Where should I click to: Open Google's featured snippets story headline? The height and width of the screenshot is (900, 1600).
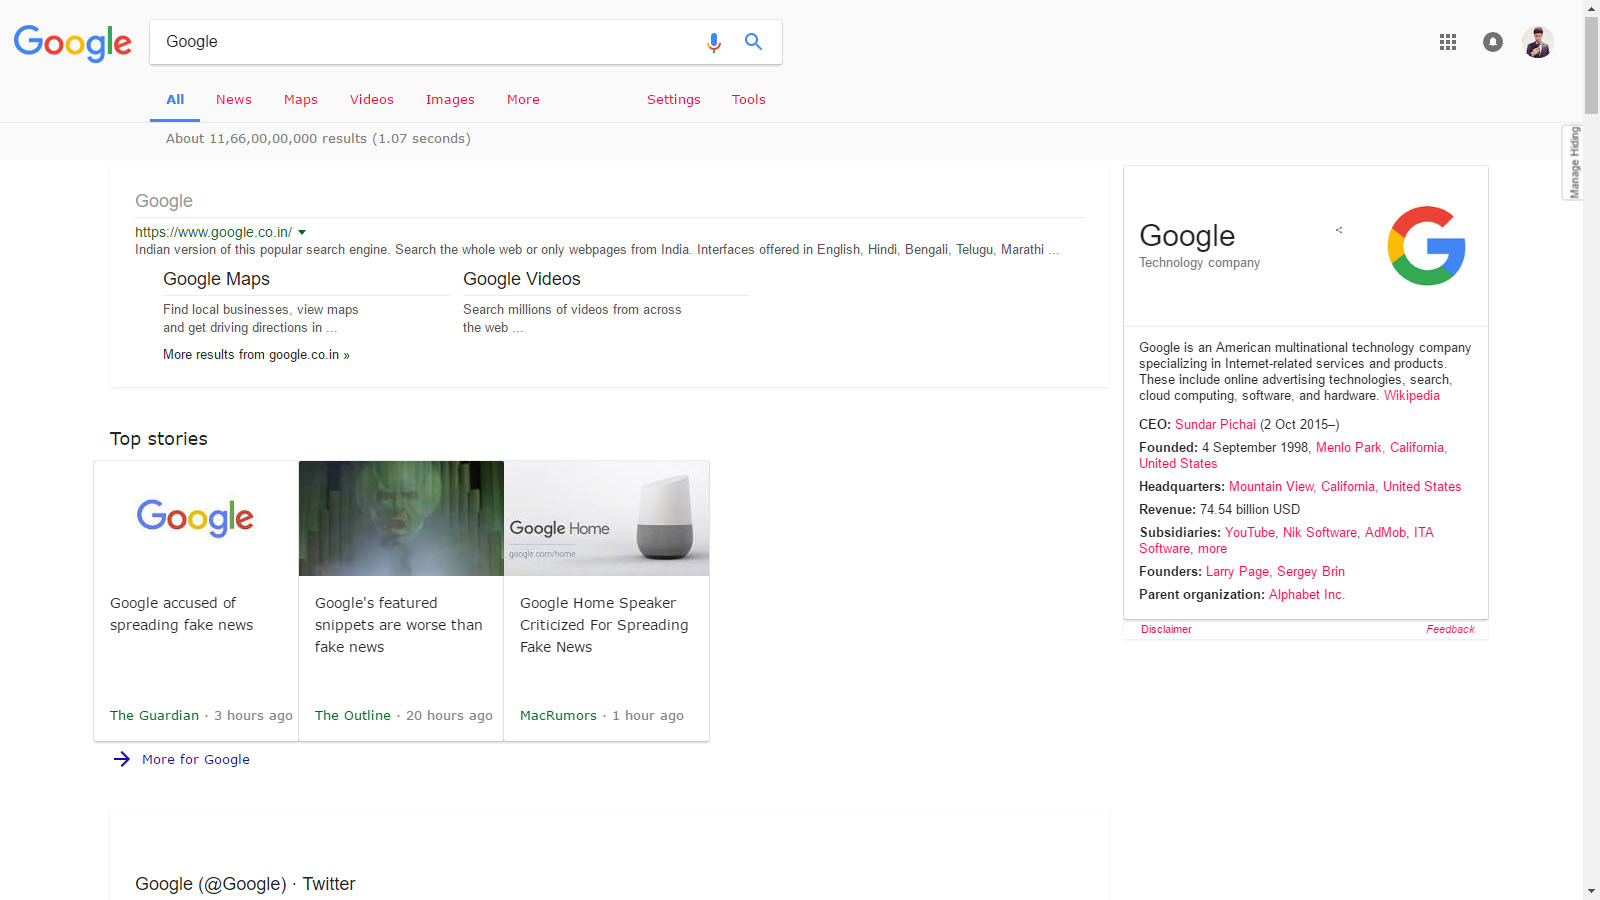[399, 625]
